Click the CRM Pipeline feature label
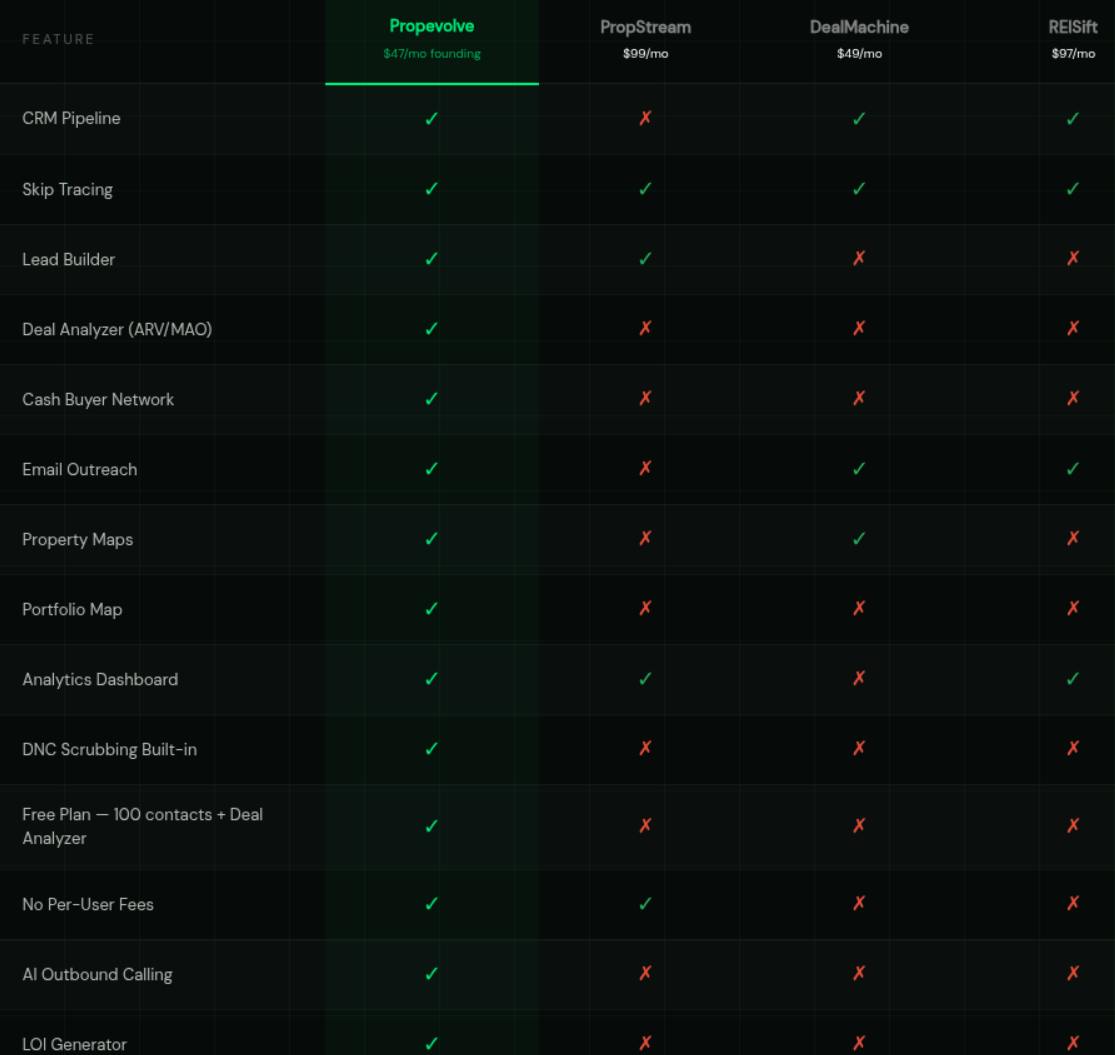This screenshot has width=1115, height=1055. [x=71, y=118]
